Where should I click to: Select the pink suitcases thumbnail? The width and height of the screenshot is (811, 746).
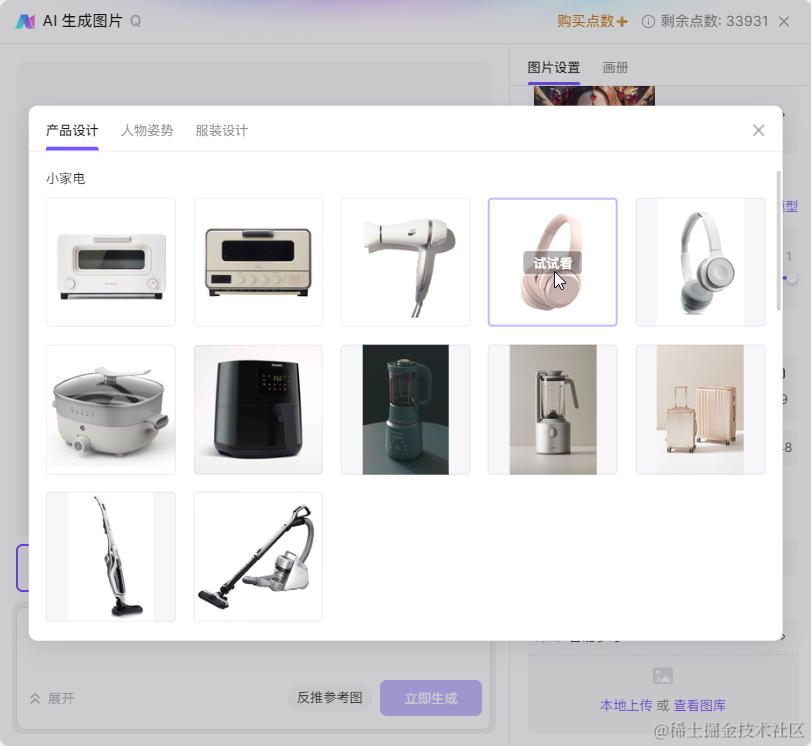click(700, 410)
